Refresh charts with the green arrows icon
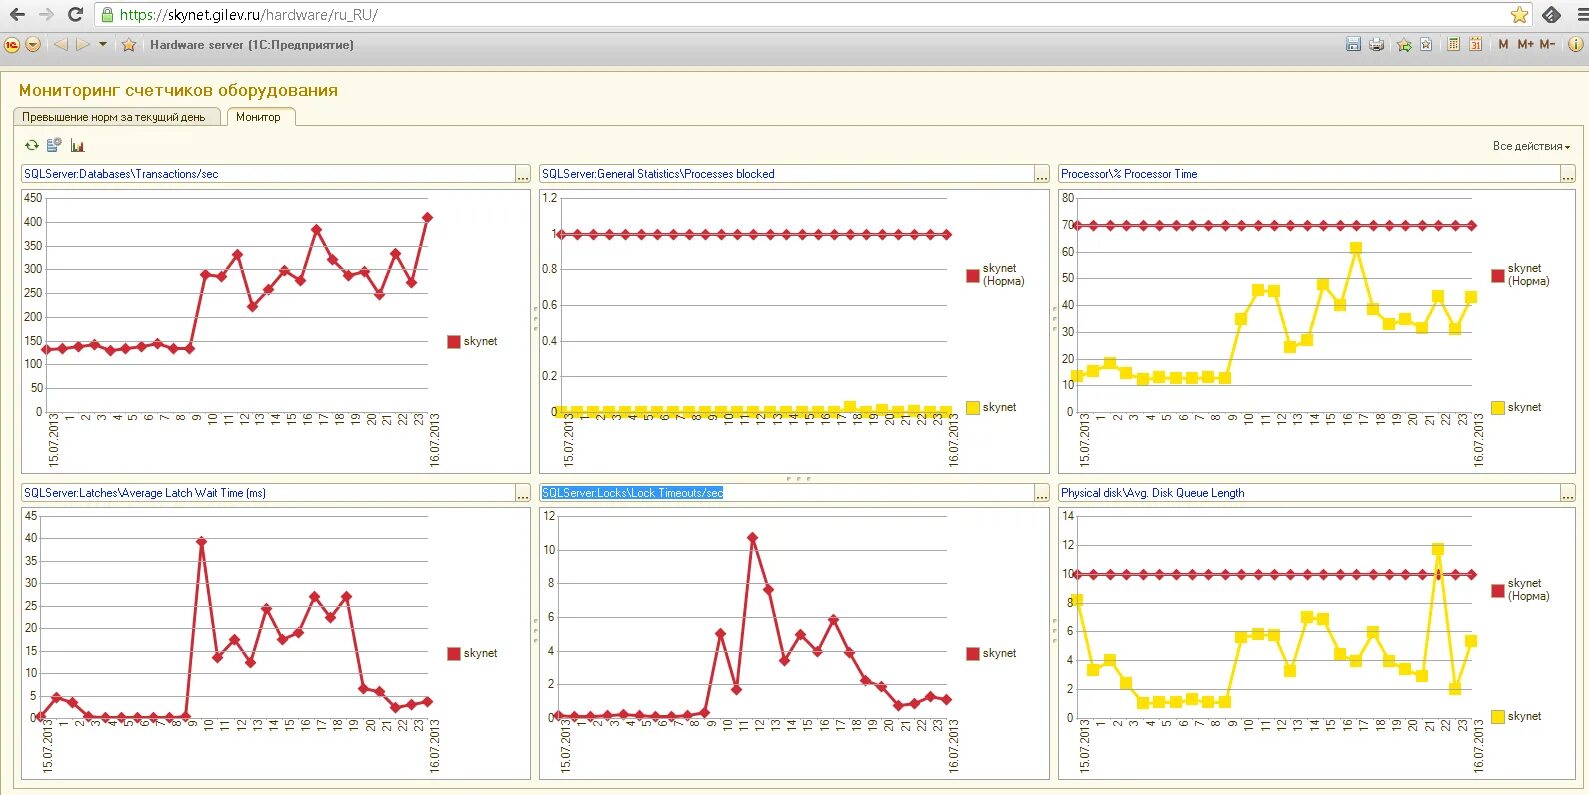 tap(32, 145)
